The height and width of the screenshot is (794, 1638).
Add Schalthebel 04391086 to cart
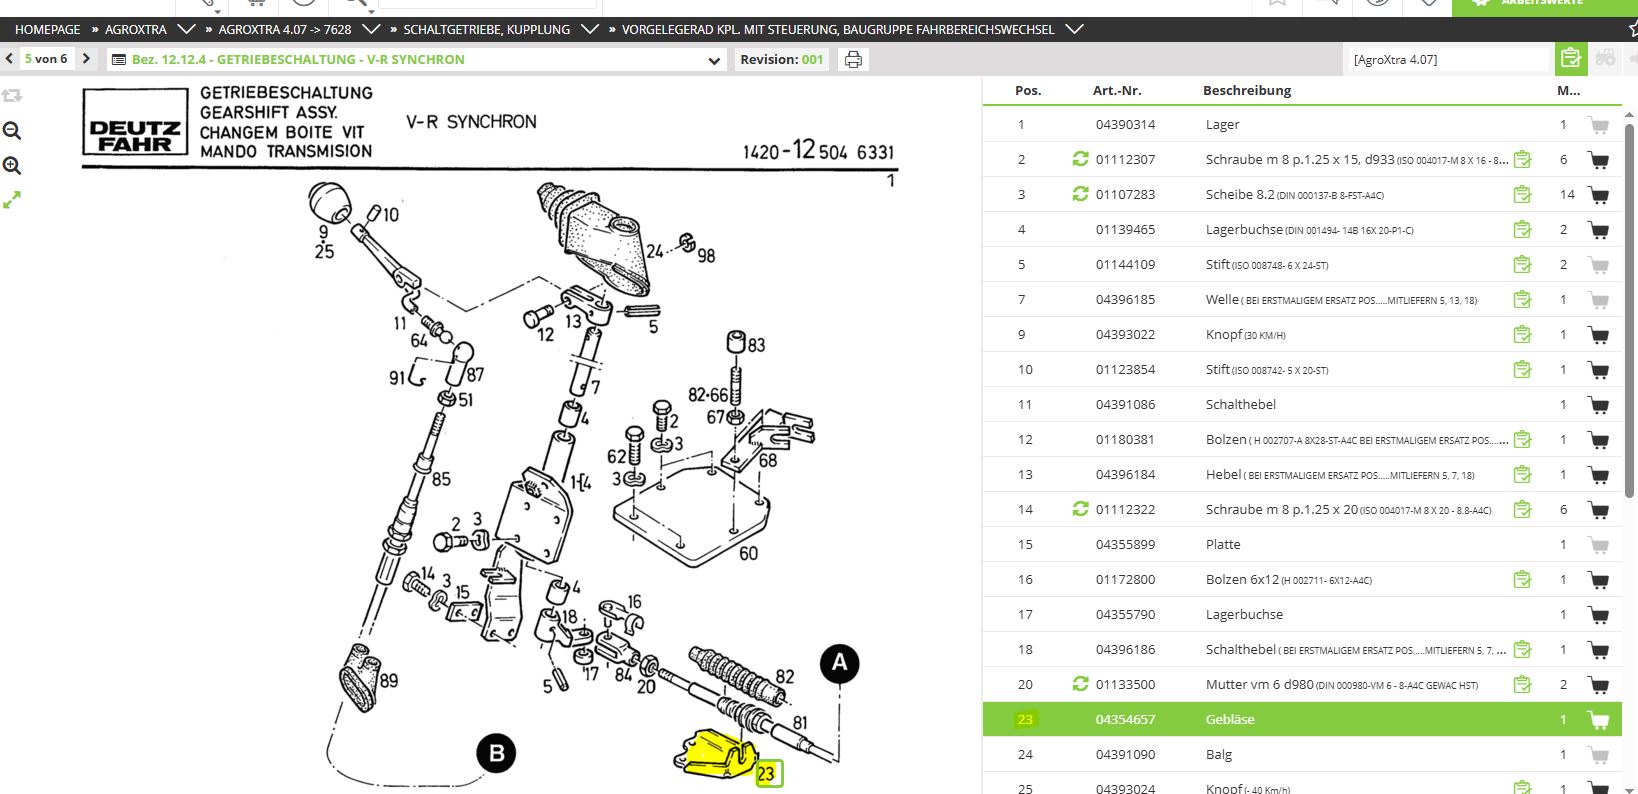coord(1598,405)
